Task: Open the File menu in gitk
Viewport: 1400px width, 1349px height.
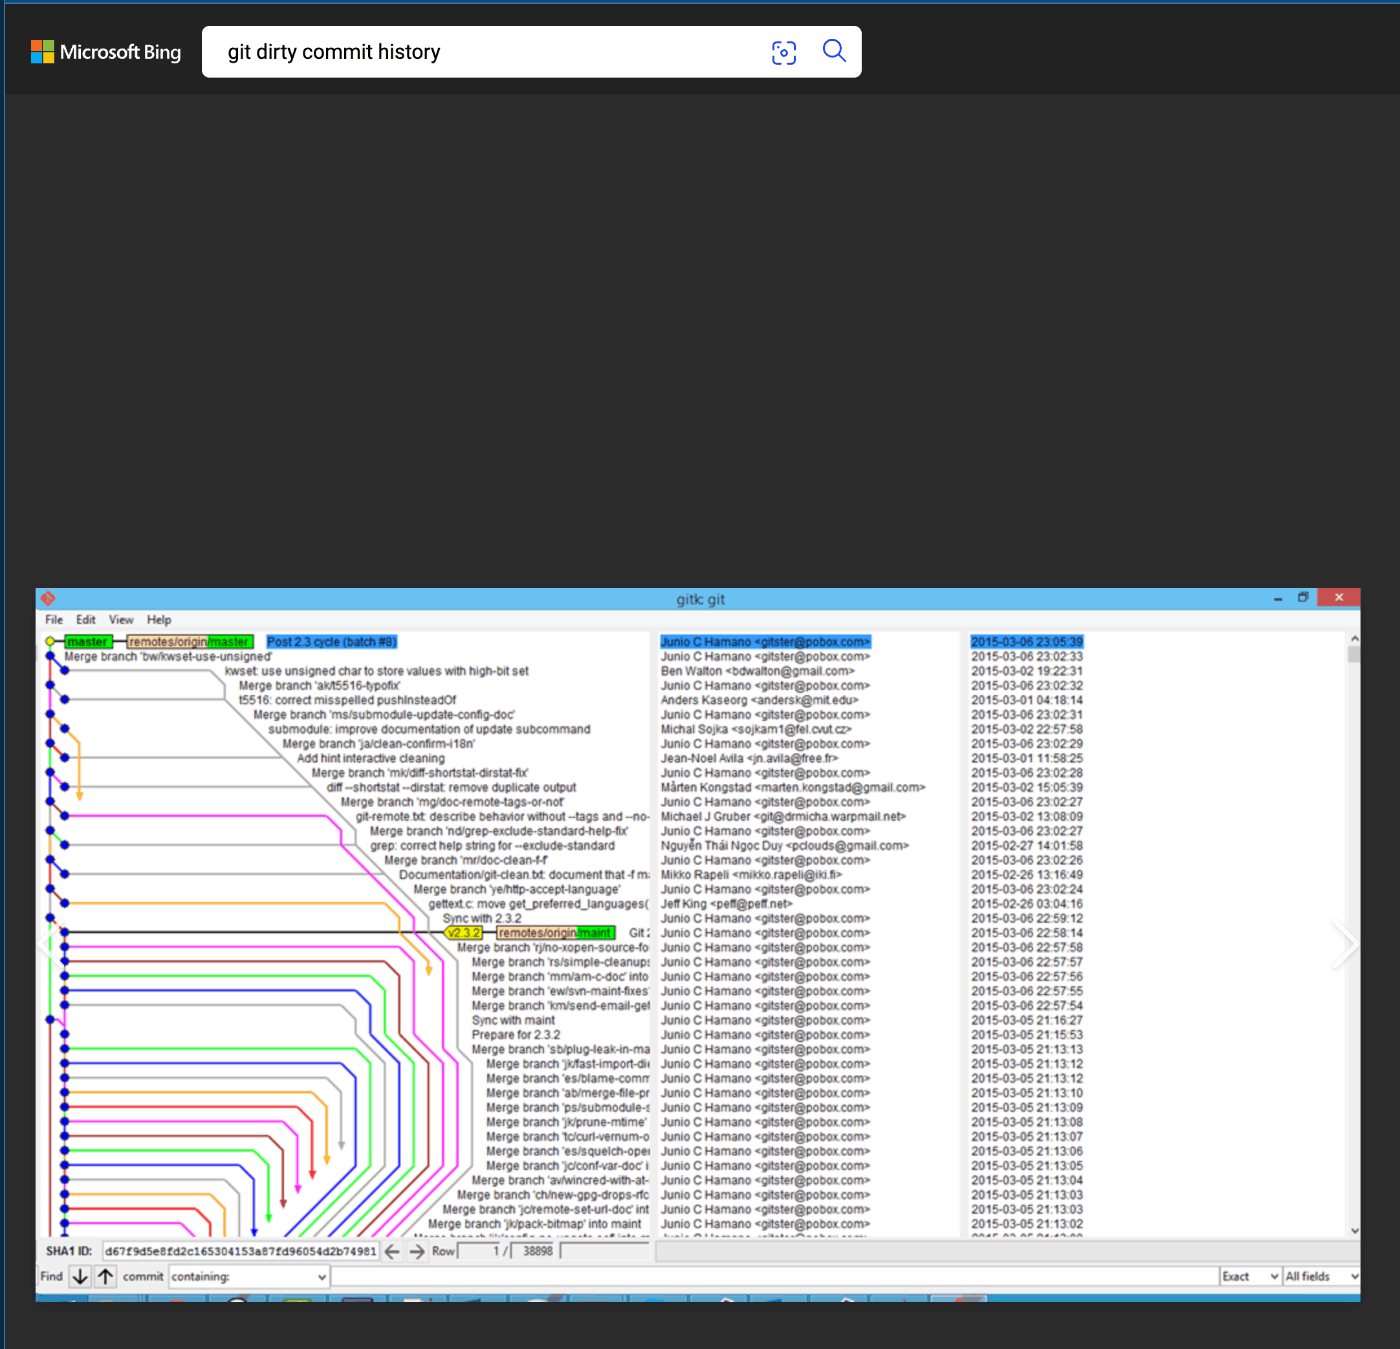Action: [54, 620]
